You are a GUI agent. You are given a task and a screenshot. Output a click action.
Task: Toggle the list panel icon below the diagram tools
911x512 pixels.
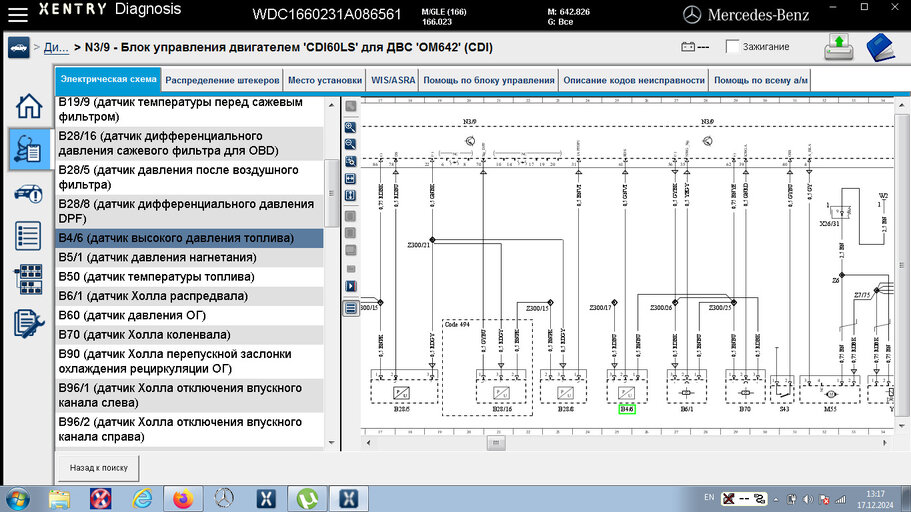(350, 308)
